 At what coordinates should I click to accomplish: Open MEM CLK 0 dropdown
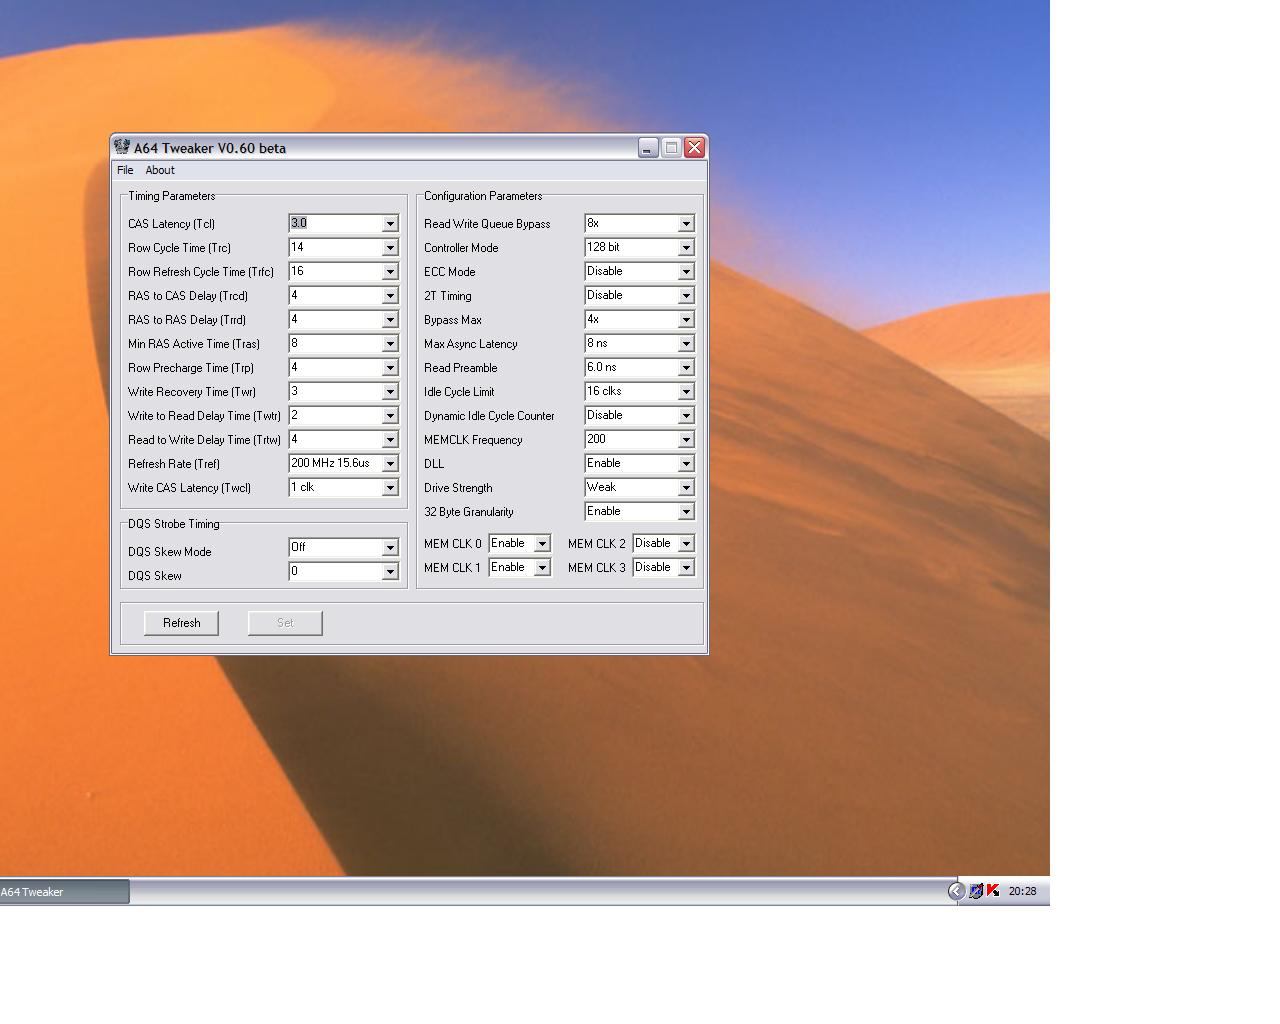(542, 544)
